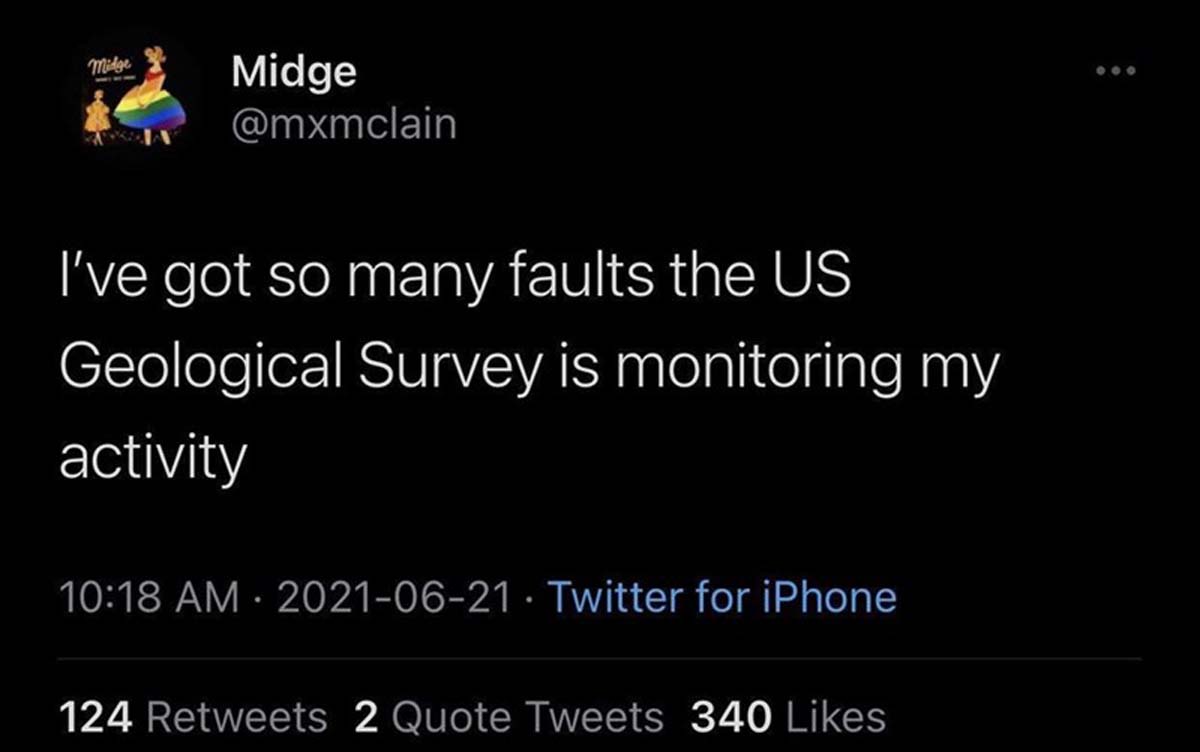Image resolution: width=1200 pixels, height=752 pixels.
Task: Open the Twitter for iPhone source link
Action: [723, 597]
